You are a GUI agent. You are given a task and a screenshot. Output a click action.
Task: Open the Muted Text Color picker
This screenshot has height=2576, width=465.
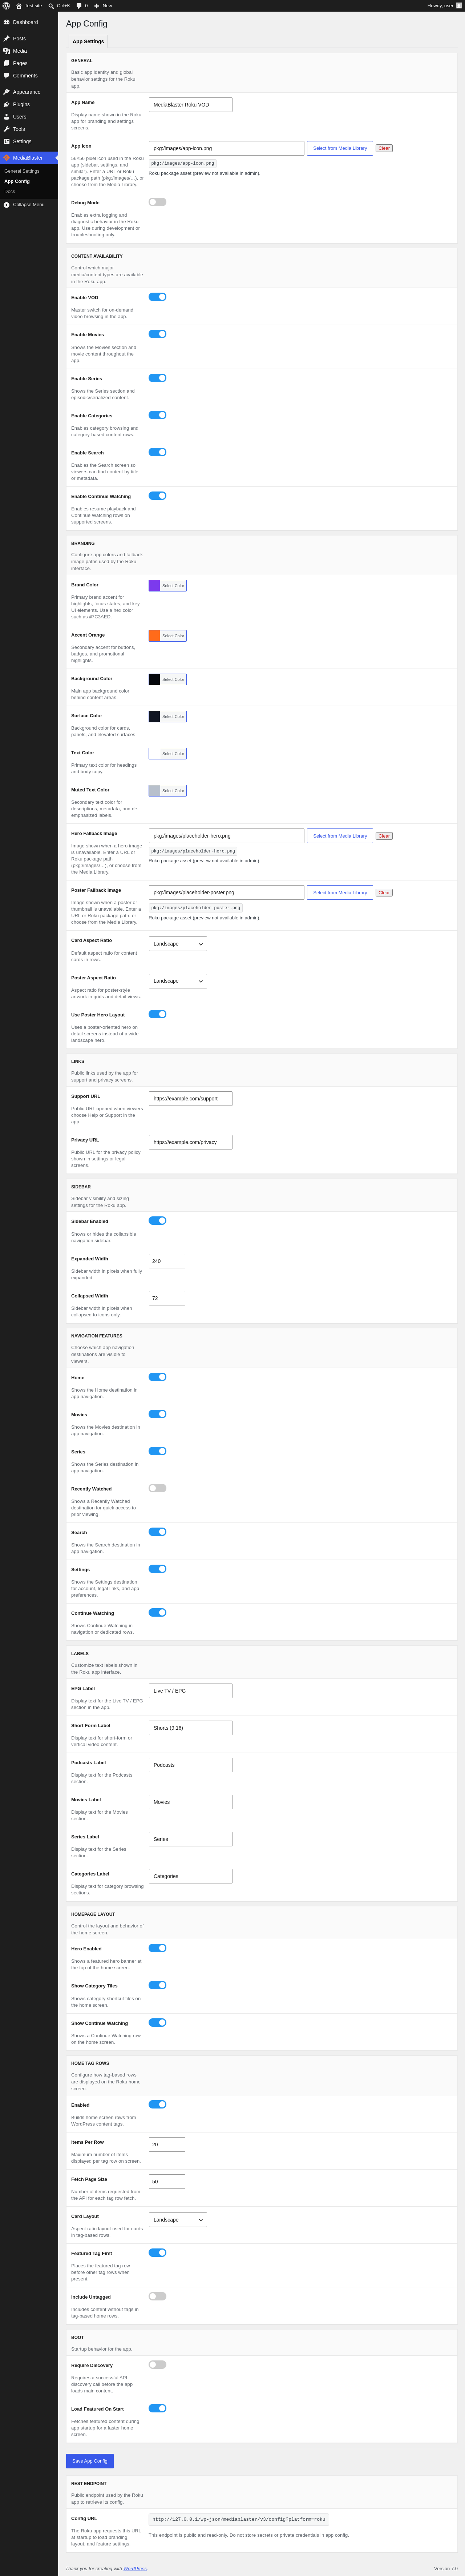tap(168, 791)
